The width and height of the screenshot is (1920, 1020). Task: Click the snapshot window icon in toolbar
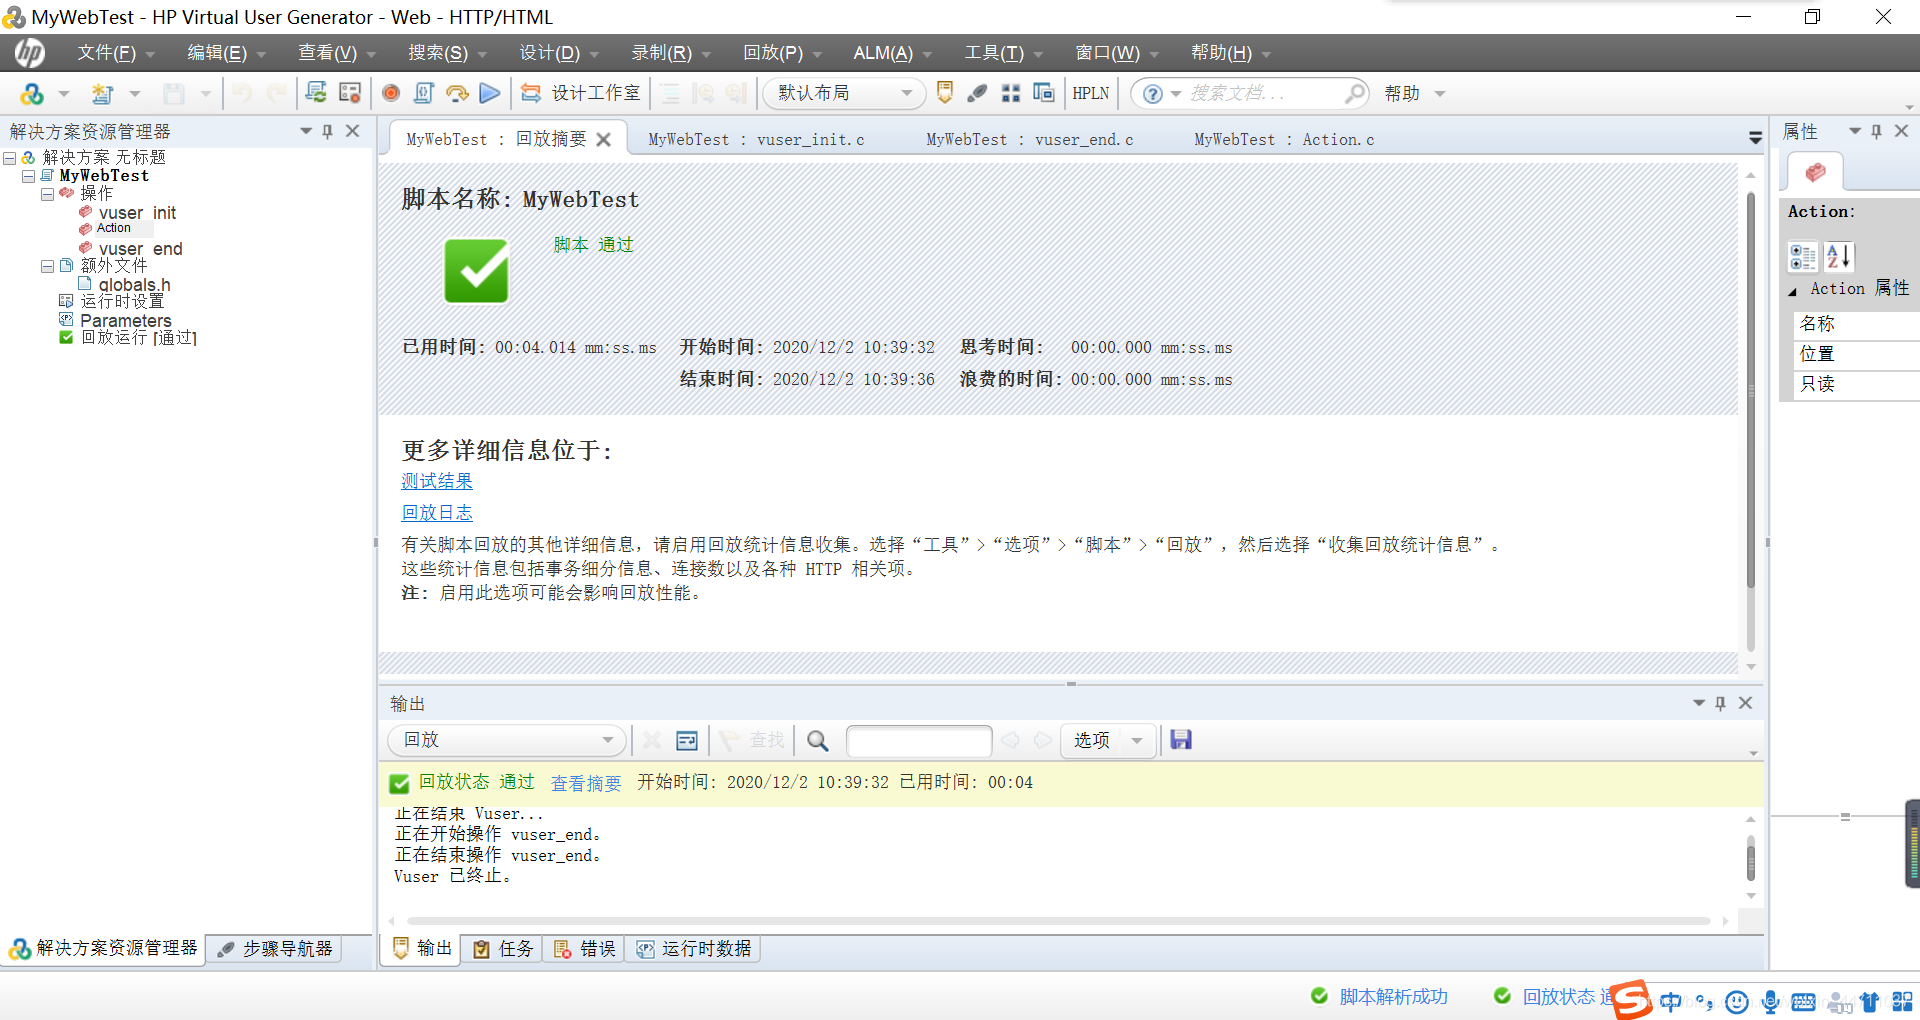(x=1043, y=93)
